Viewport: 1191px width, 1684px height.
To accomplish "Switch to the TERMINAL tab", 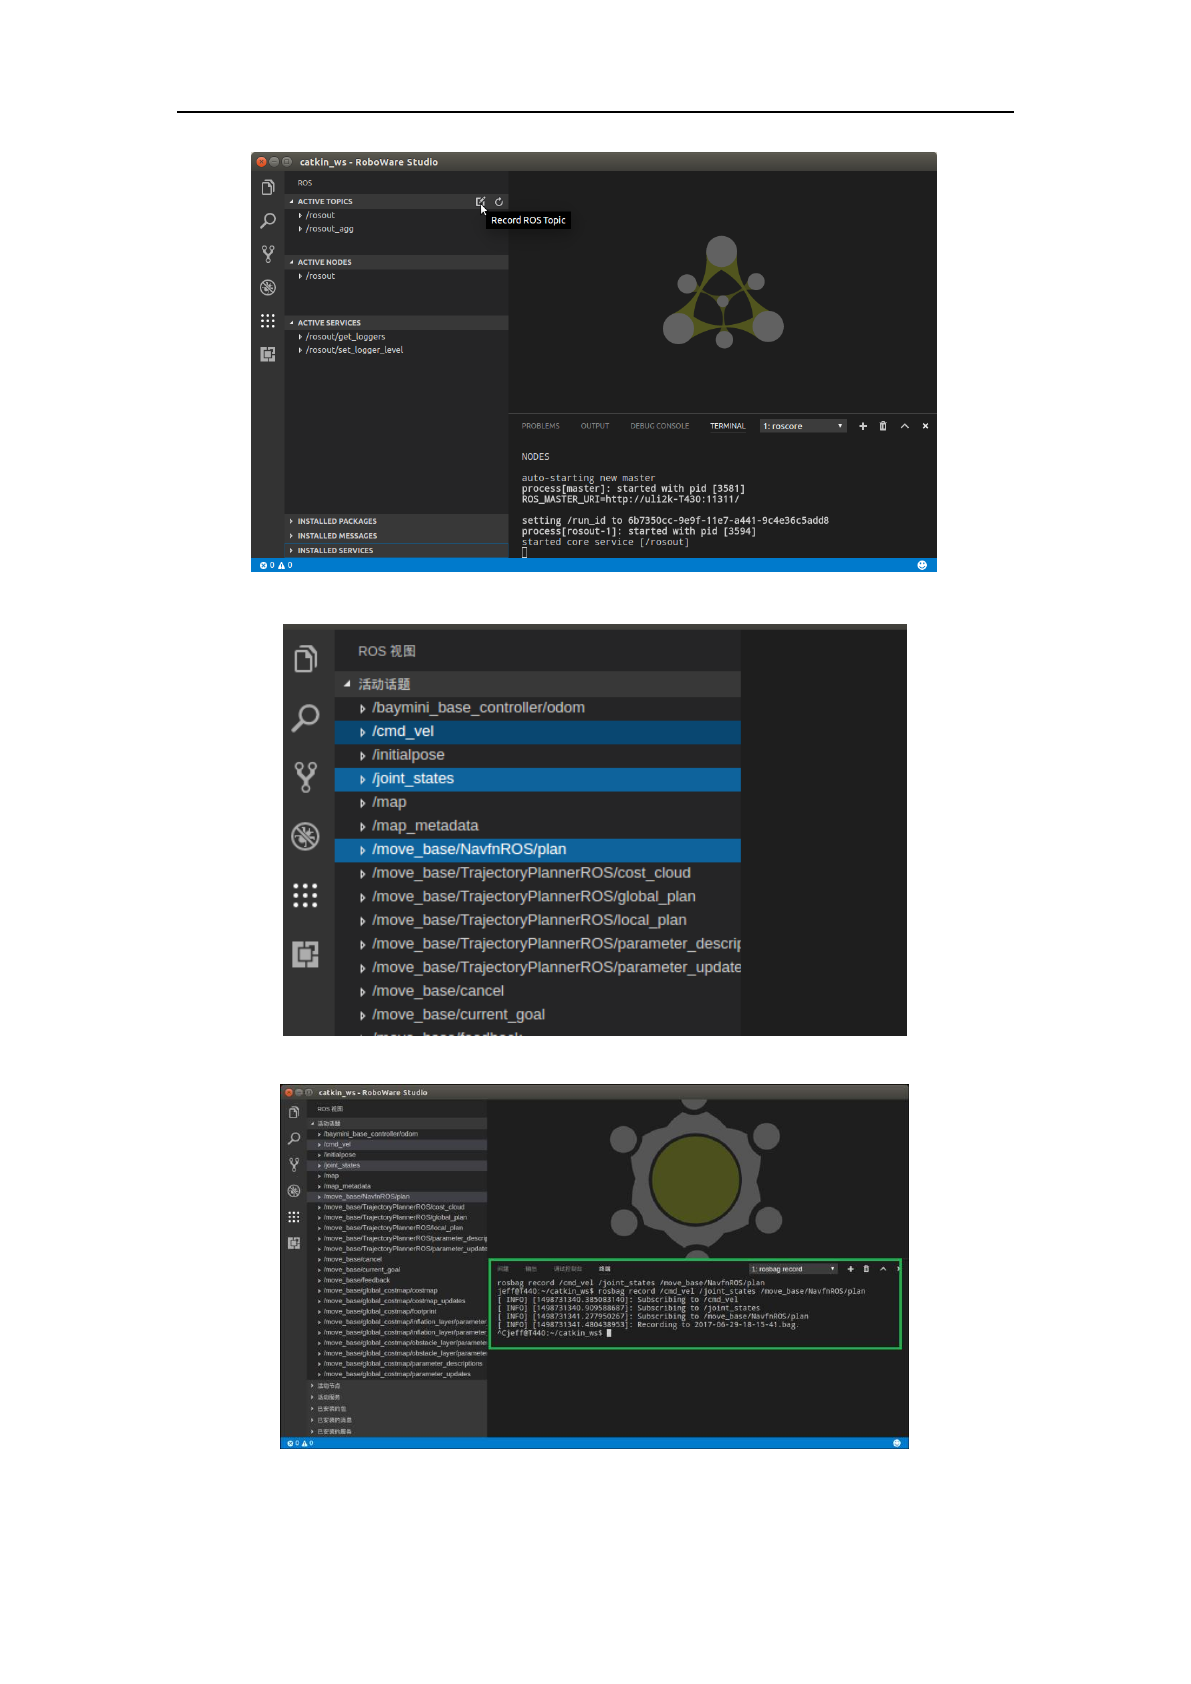I will 728,426.
